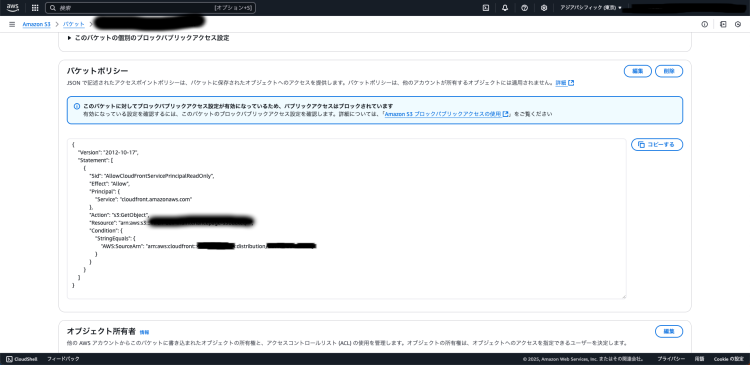Open the 詳細 link in policy description
This screenshot has width=750, height=365.
coord(564,83)
